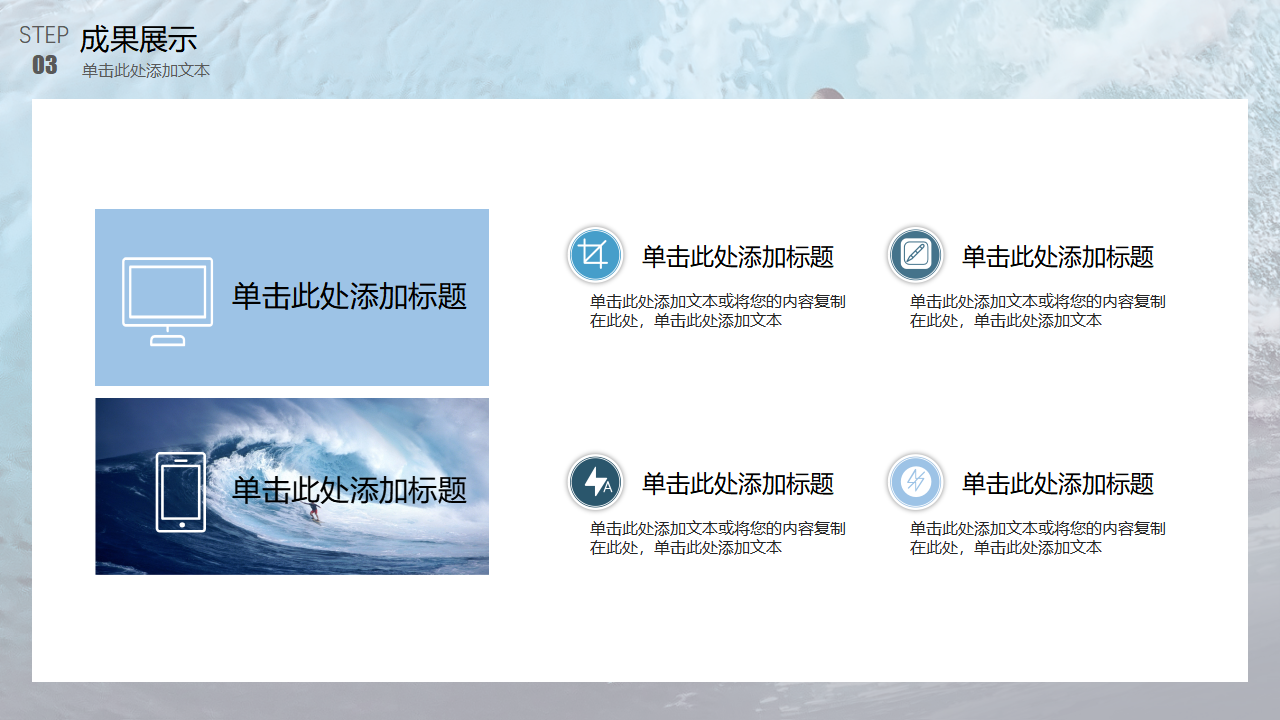Select the crop icon circle
This screenshot has height=720, width=1280.
click(595, 254)
